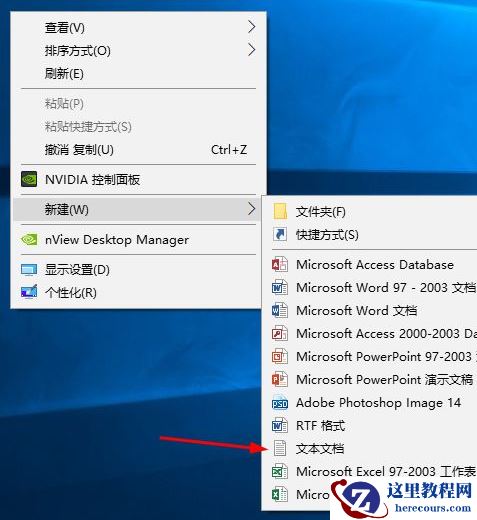Create Microsoft PowerPoint 演示文稿
Image resolution: width=477 pixels, height=520 pixels.
click(x=370, y=380)
